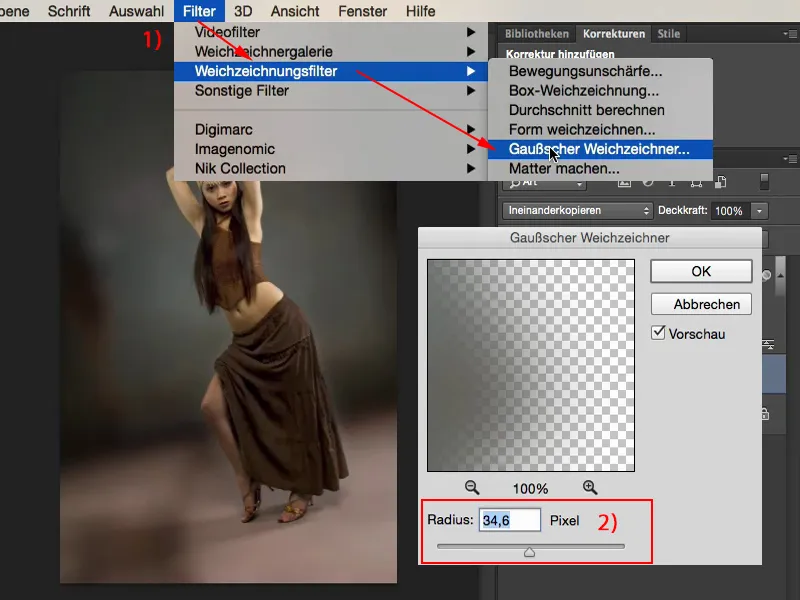Click the Gaußscher Weichzeichner dialog title bar

(589, 238)
